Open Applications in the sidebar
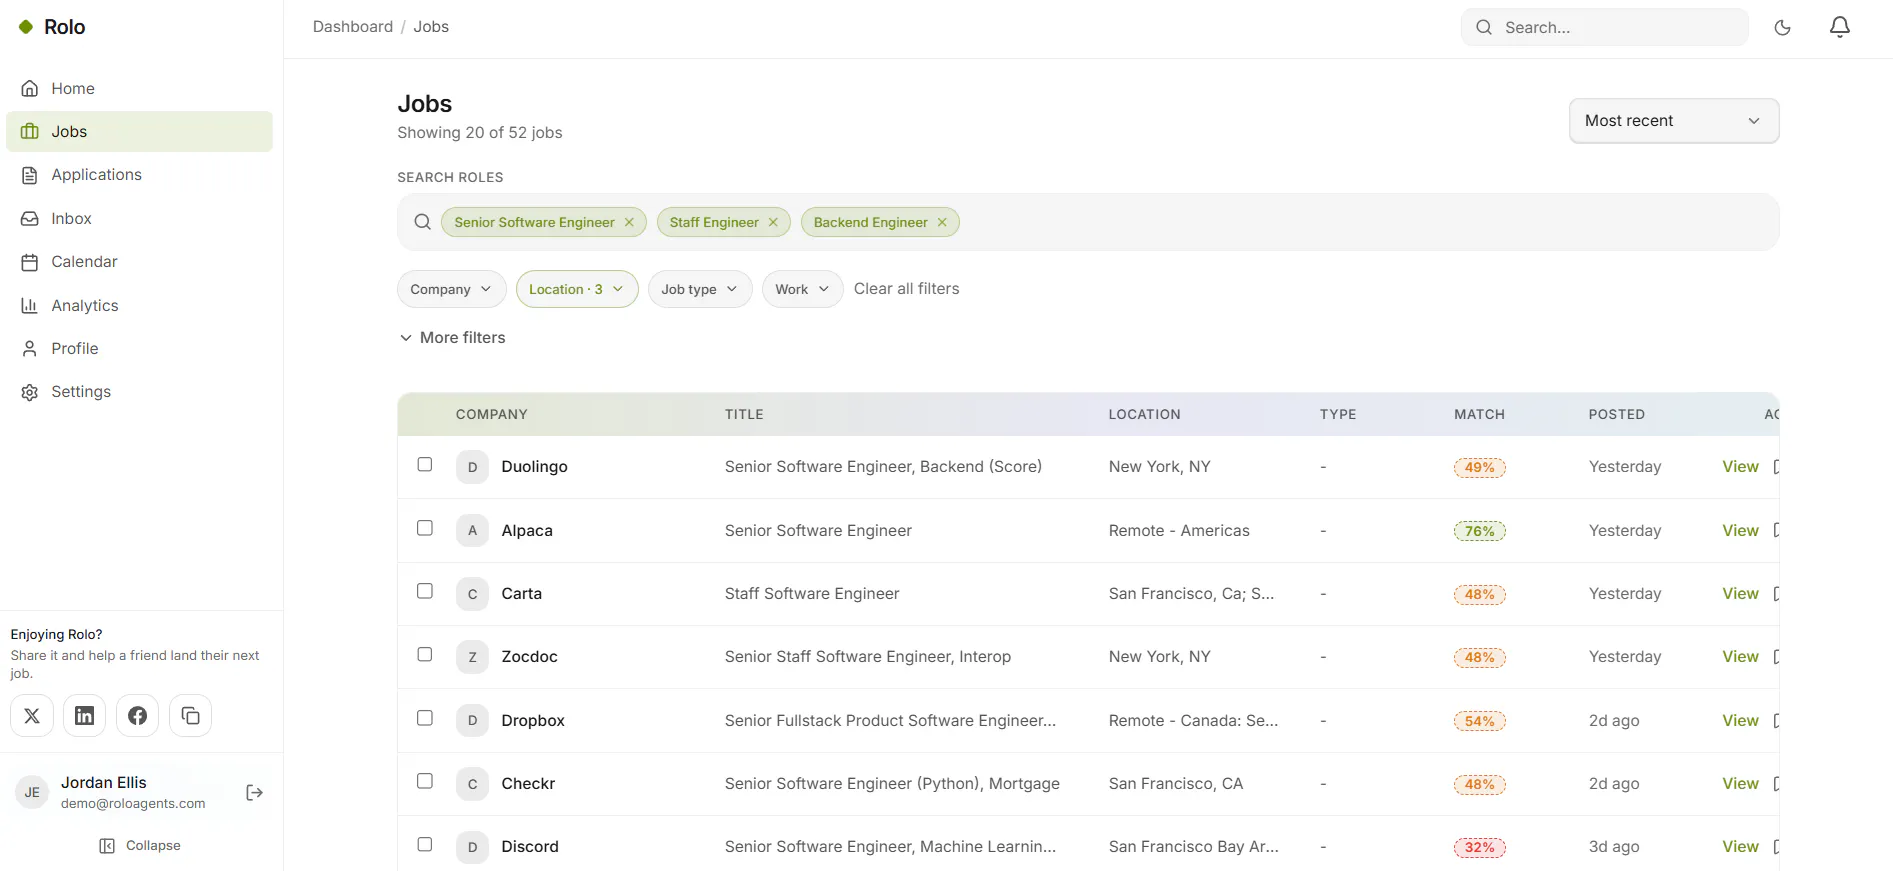Image resolution: width=1893 pixels, height=871 pixels. click(x=139, y=175)
